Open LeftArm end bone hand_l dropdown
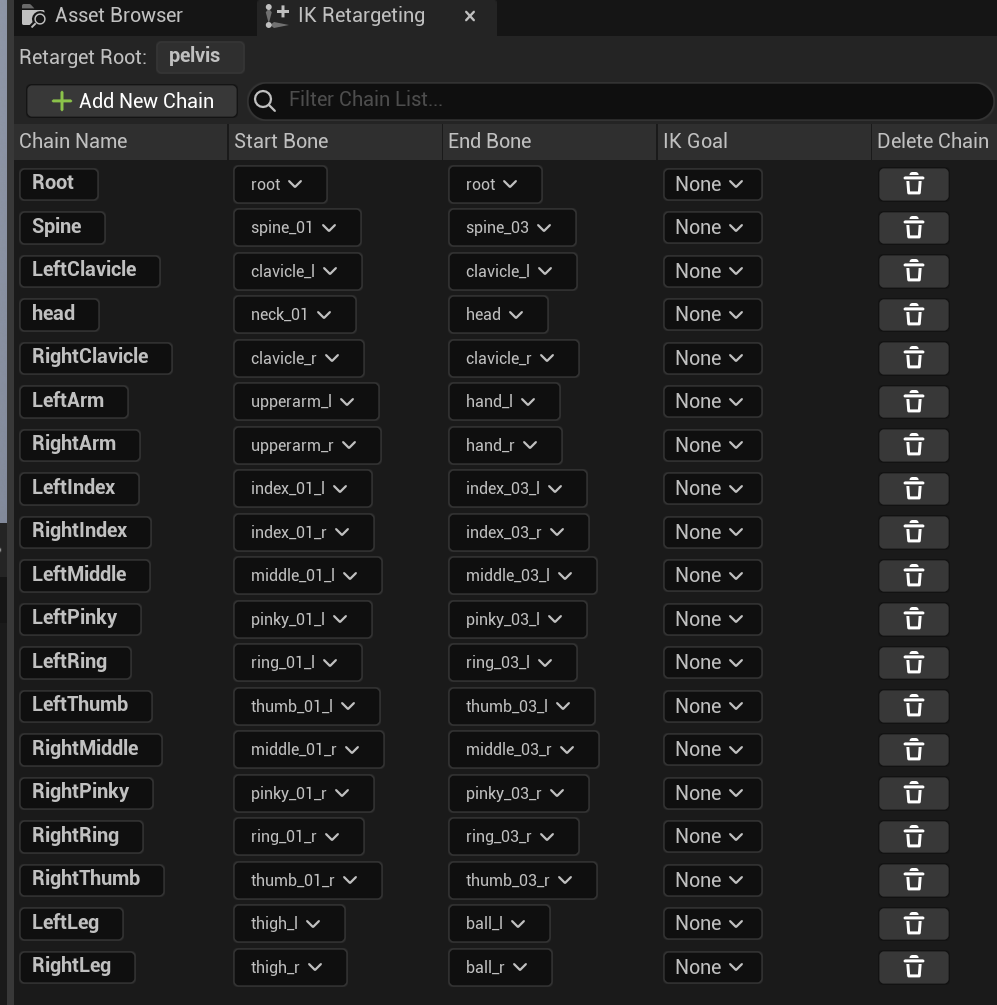997x1005 pixels. [x=504, y=402]
